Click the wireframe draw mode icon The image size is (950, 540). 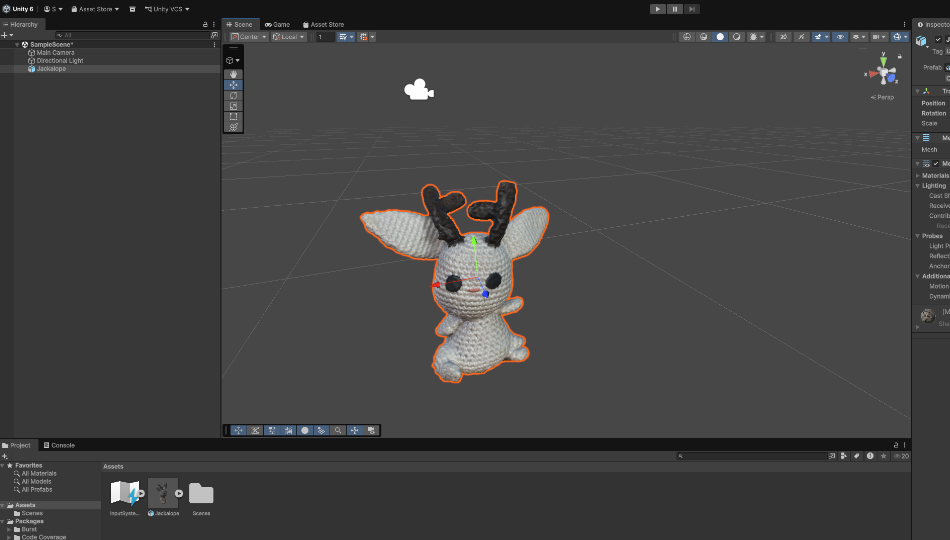(x=686, y=37)
